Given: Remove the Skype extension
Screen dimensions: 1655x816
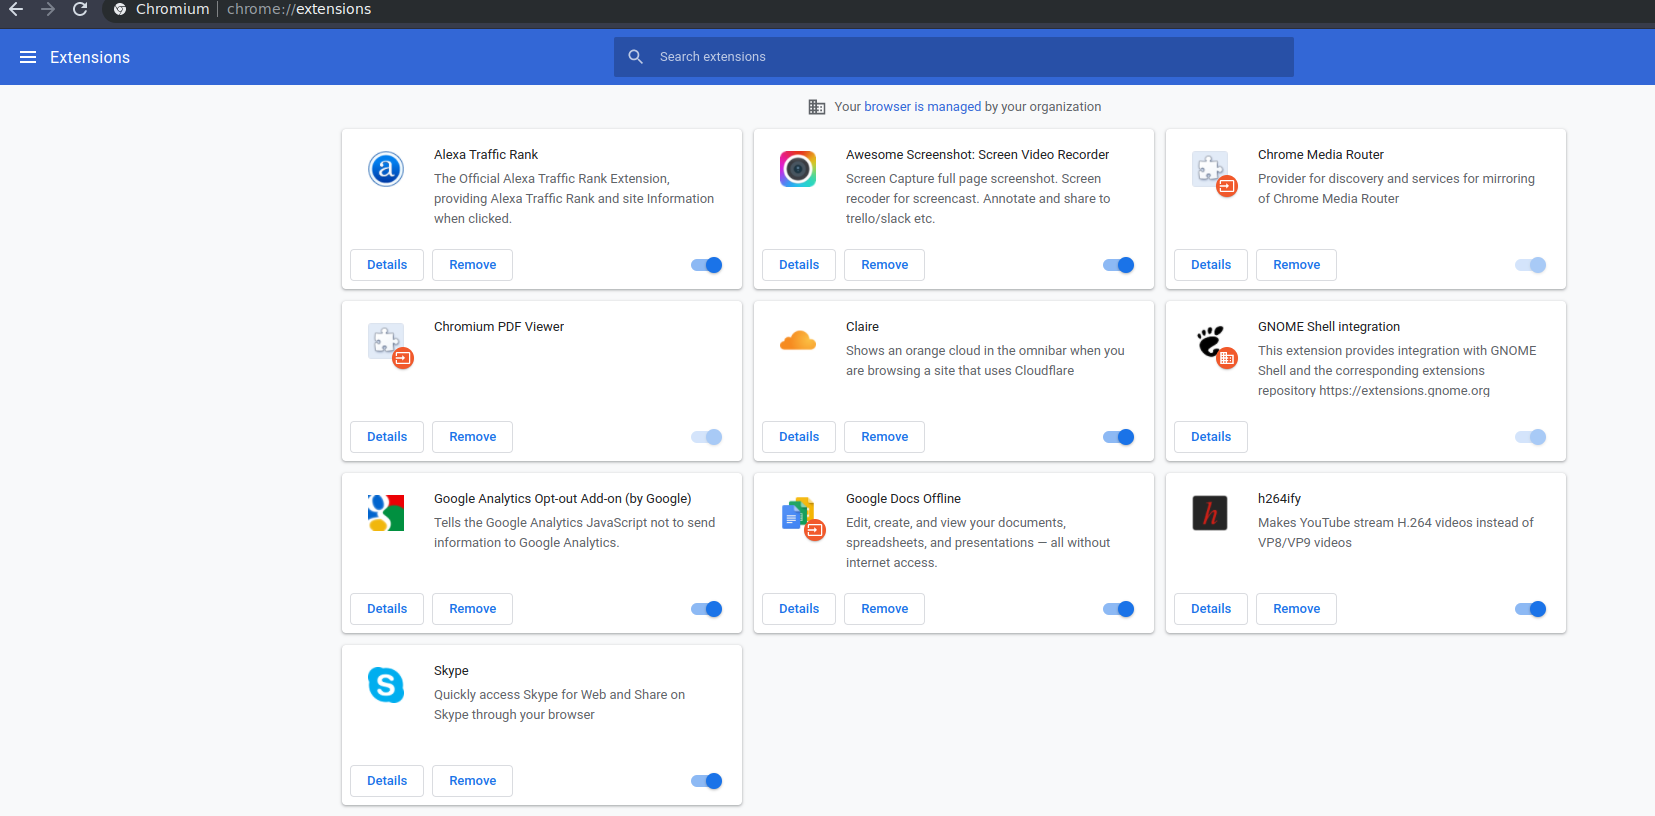Looking at the screenshot, I should 473,781.
